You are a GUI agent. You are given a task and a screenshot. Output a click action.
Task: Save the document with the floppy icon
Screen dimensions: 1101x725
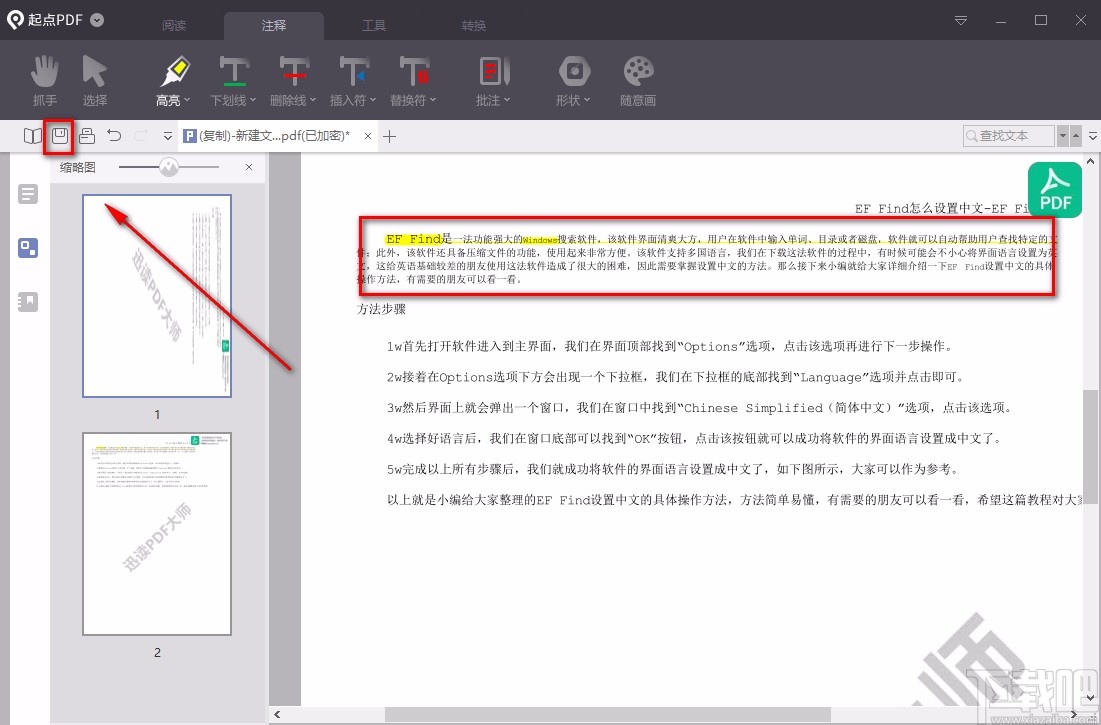point(60,135)
